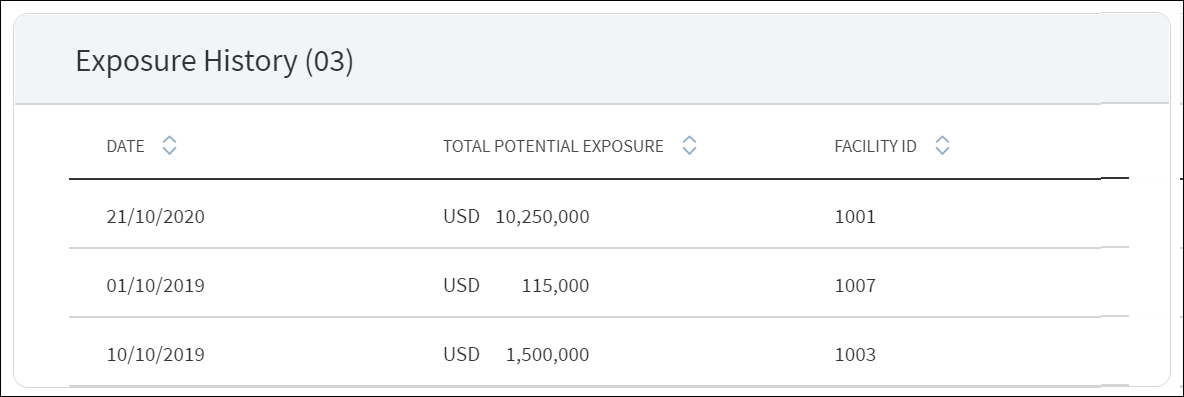Viewport: 1184px width, 397px height.
Task: Open facility ID 1001
Action: tap(856, 217)
